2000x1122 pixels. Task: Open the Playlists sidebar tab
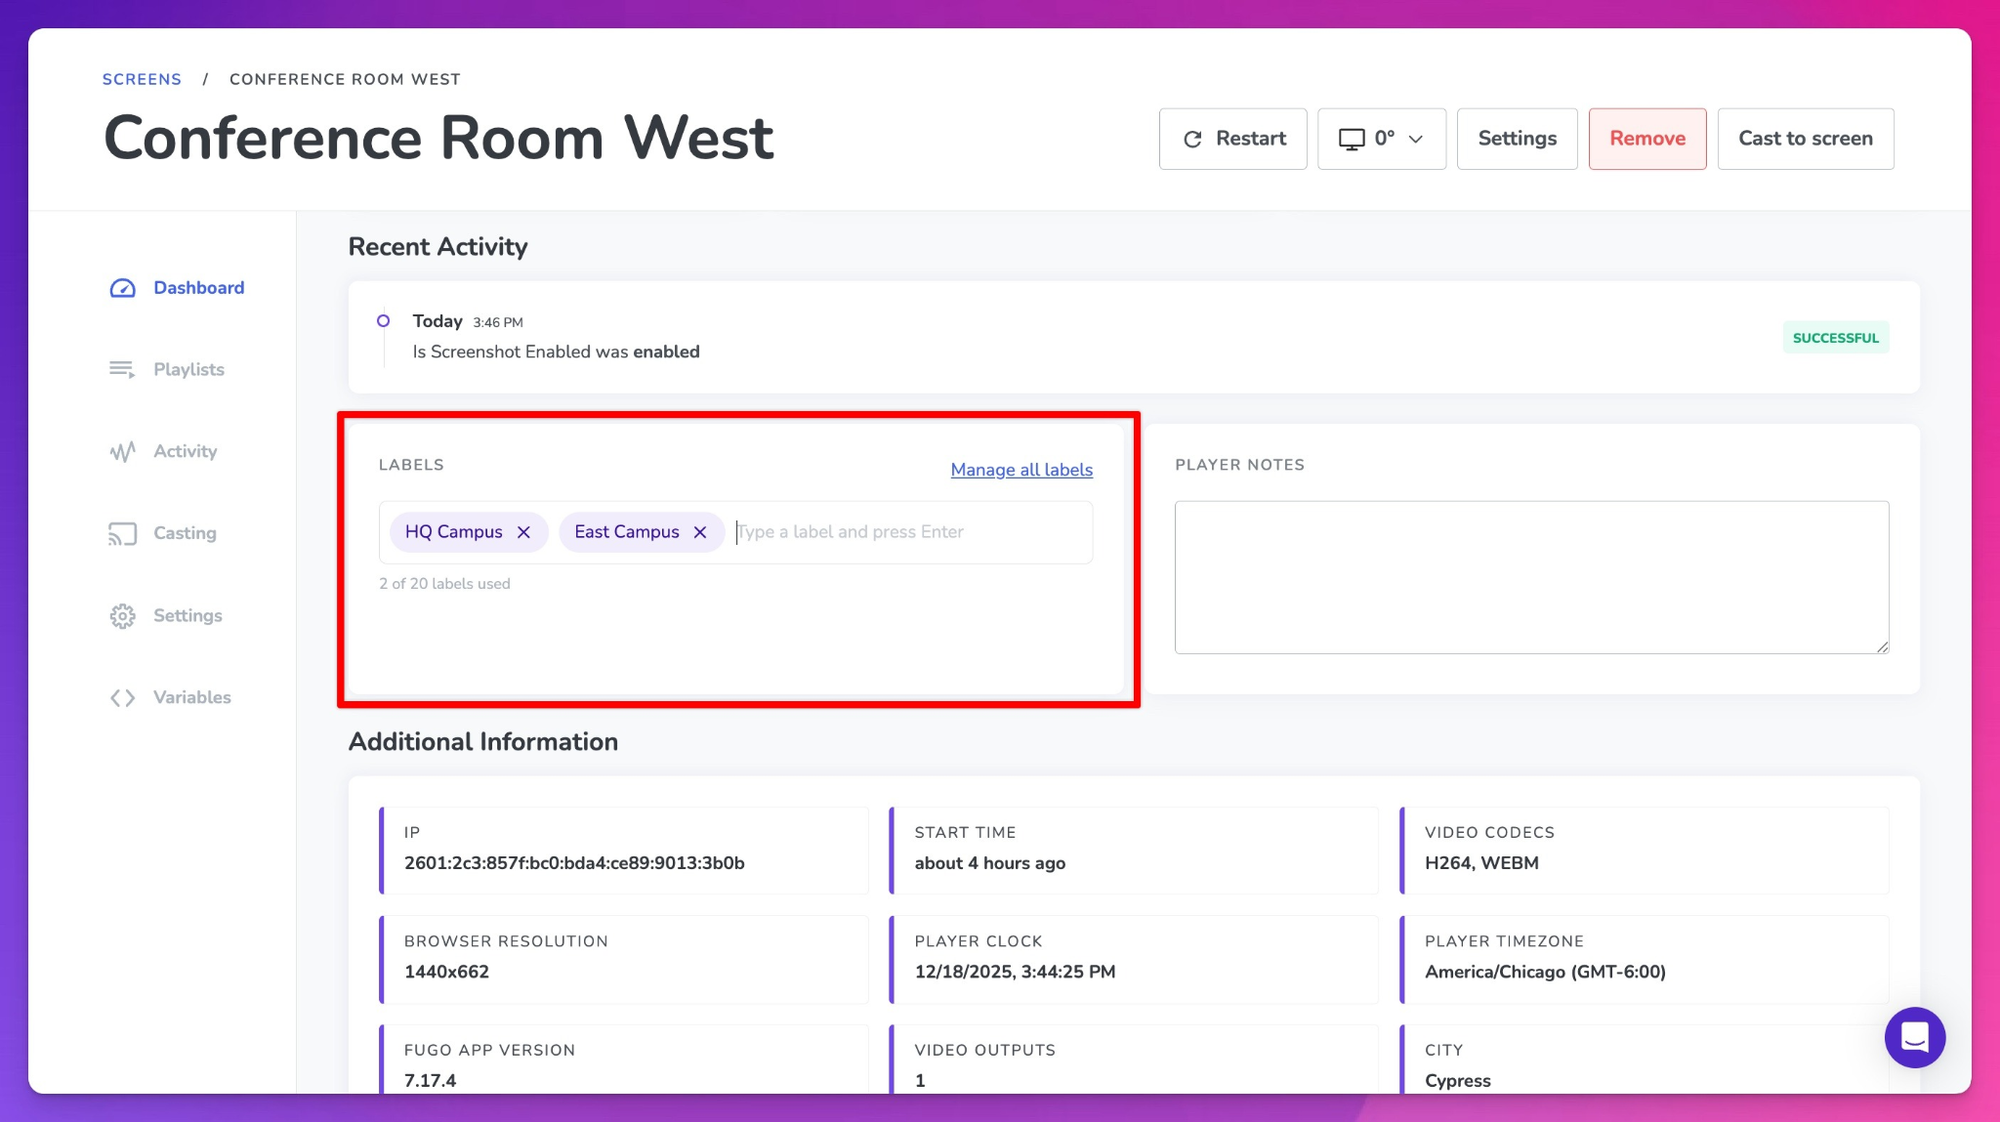[x=188, y=370]
